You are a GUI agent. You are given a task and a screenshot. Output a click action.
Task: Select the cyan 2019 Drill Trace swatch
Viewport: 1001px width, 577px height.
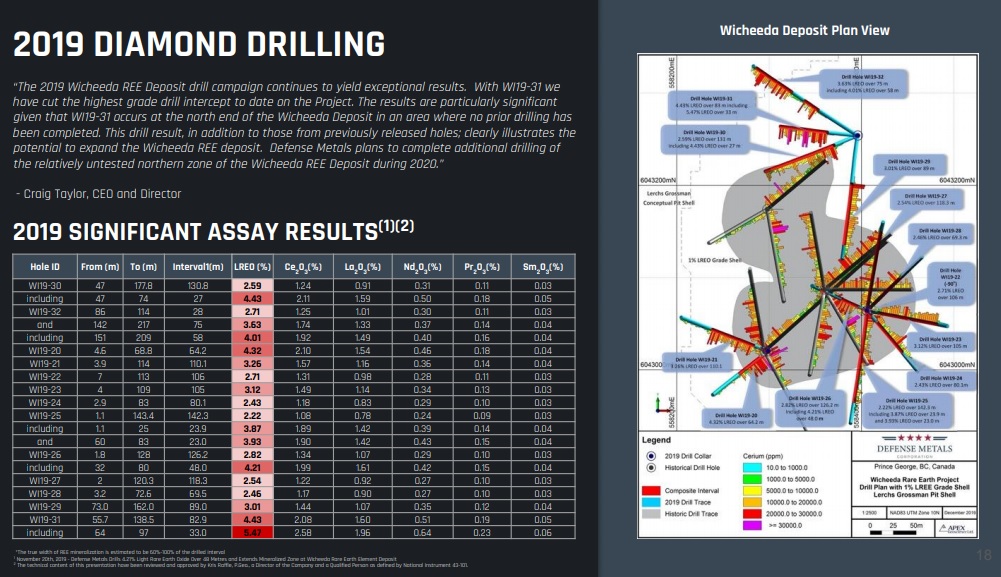pos(651,502)
